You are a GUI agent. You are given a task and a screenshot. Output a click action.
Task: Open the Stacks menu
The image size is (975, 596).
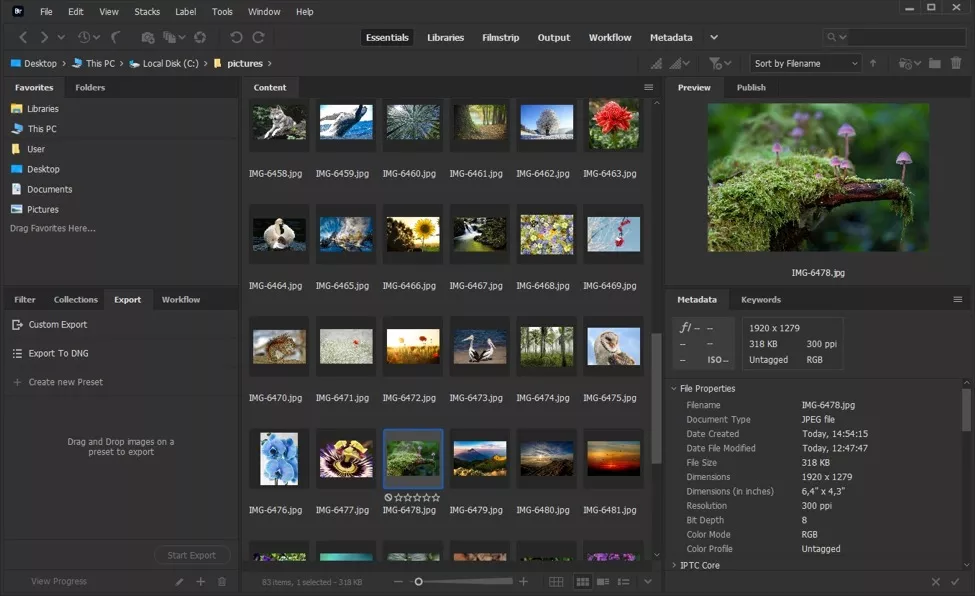coord(147,12)
